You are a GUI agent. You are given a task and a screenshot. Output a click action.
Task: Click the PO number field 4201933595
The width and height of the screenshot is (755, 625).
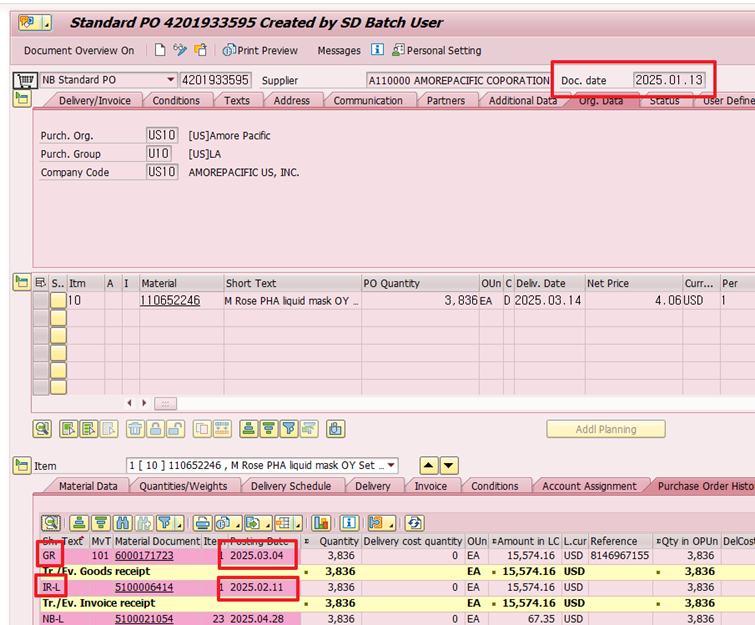pyautogui.click(x=215, y=79)
